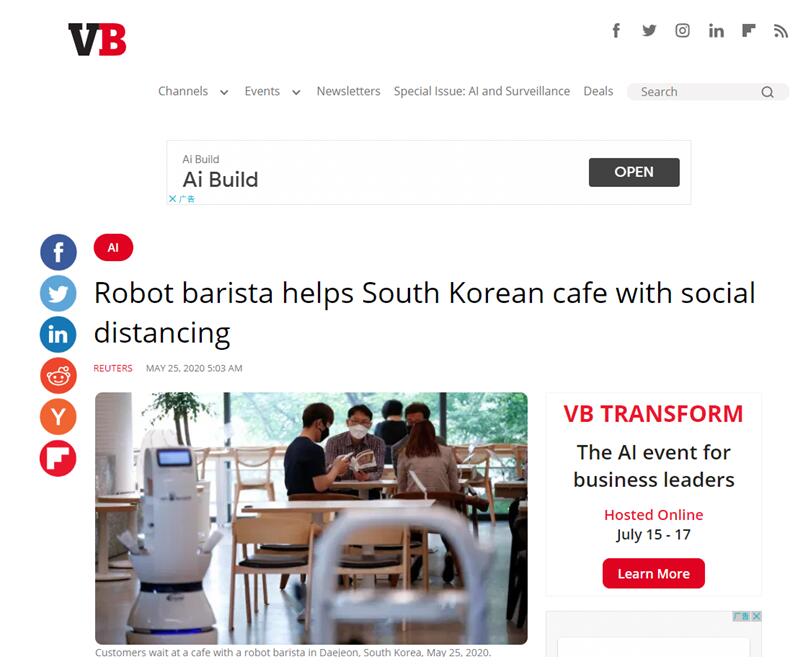Image resolution: width=811 pixels, height=668 pixels.
Task: Click Learn More for VB Transform
Action: pyautogui.click(x=653, y=573)
